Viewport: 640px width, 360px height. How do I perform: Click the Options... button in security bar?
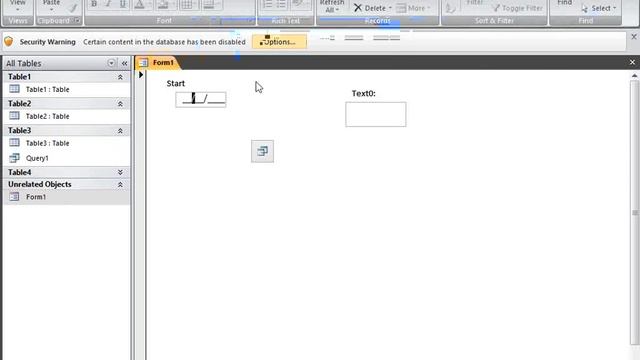tap(279, 41)
